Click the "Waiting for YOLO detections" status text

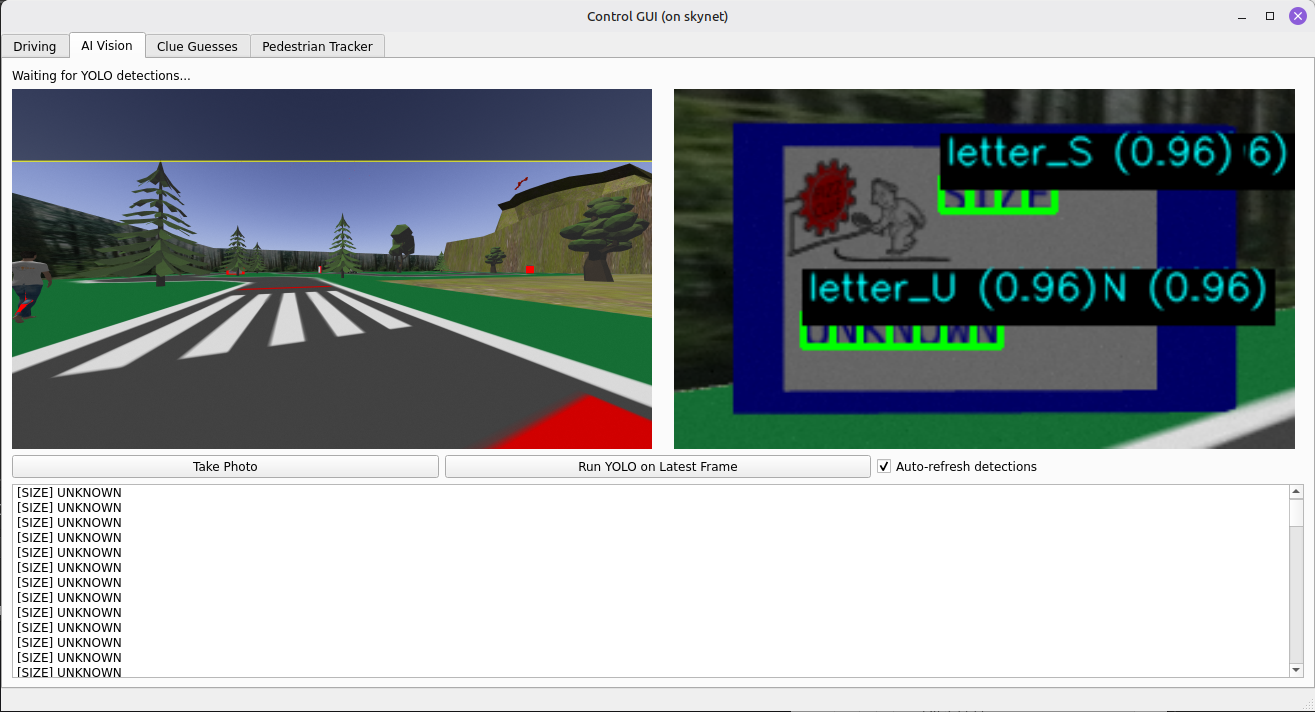pyautogui.click(x=101, y=76)
